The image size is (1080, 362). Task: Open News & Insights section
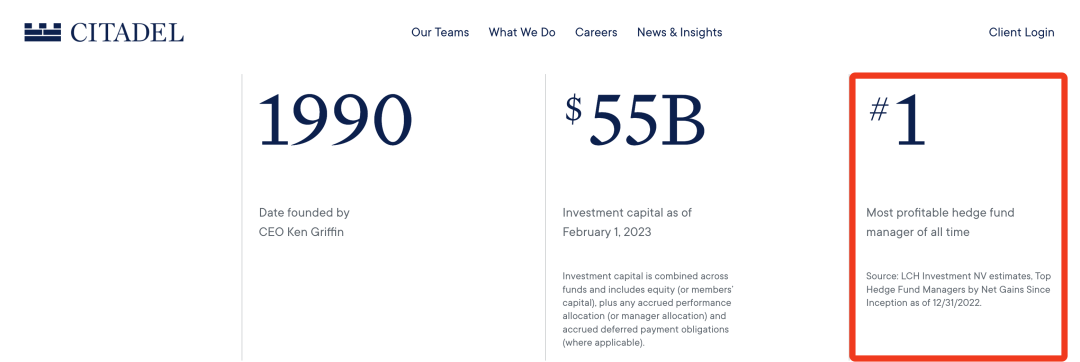pos(680,32)
